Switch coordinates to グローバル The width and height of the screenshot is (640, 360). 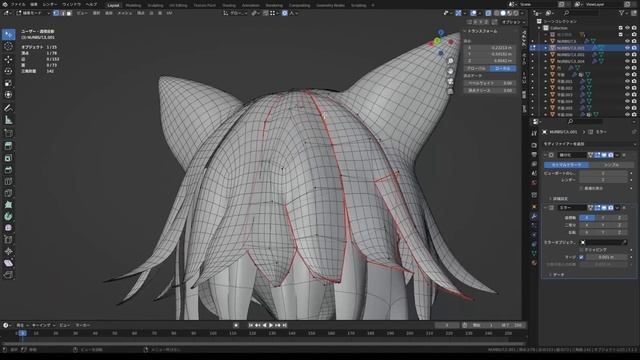point(476,69)
